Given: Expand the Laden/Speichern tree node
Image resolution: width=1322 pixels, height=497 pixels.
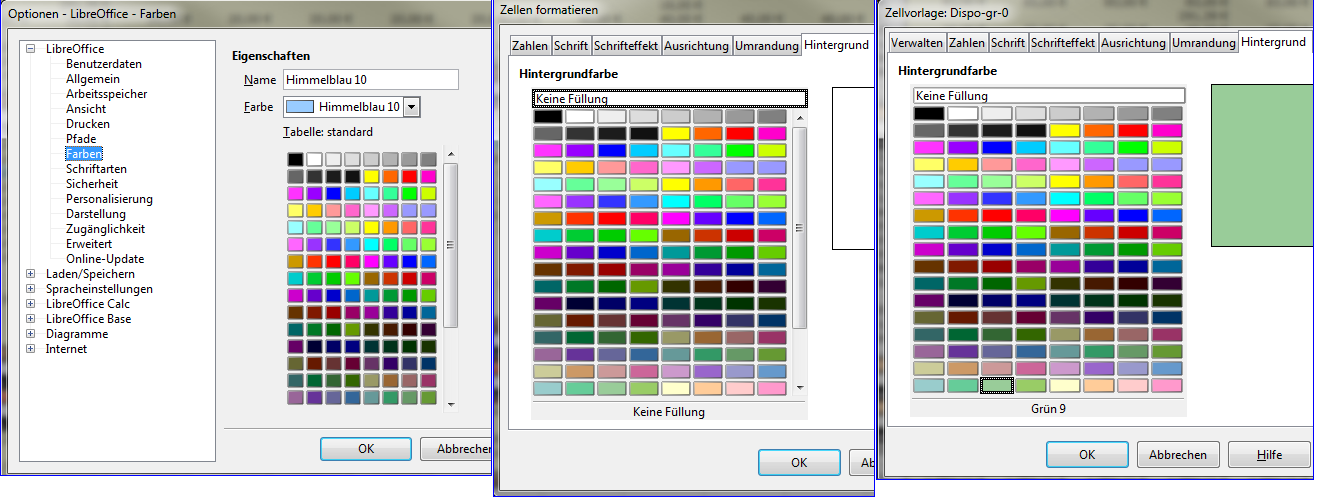Looking at the screenshot, I should point(31,274).
